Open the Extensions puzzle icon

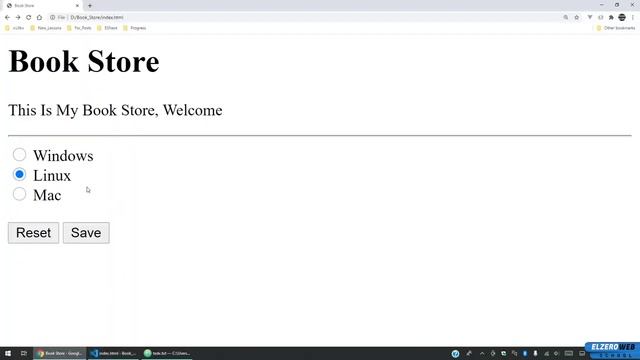[611, 18]
